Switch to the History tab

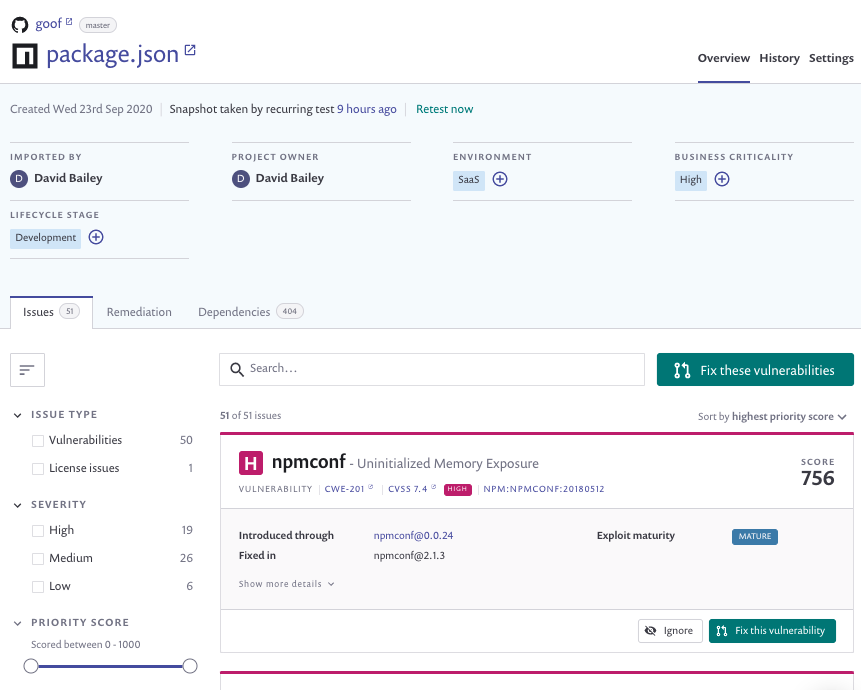tap(779, 58)
